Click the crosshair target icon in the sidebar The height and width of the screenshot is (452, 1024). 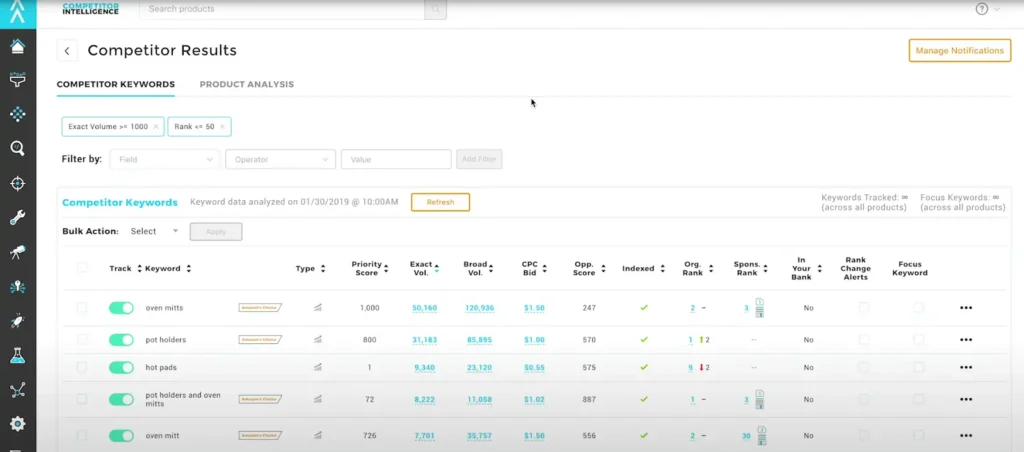point(17,183)
